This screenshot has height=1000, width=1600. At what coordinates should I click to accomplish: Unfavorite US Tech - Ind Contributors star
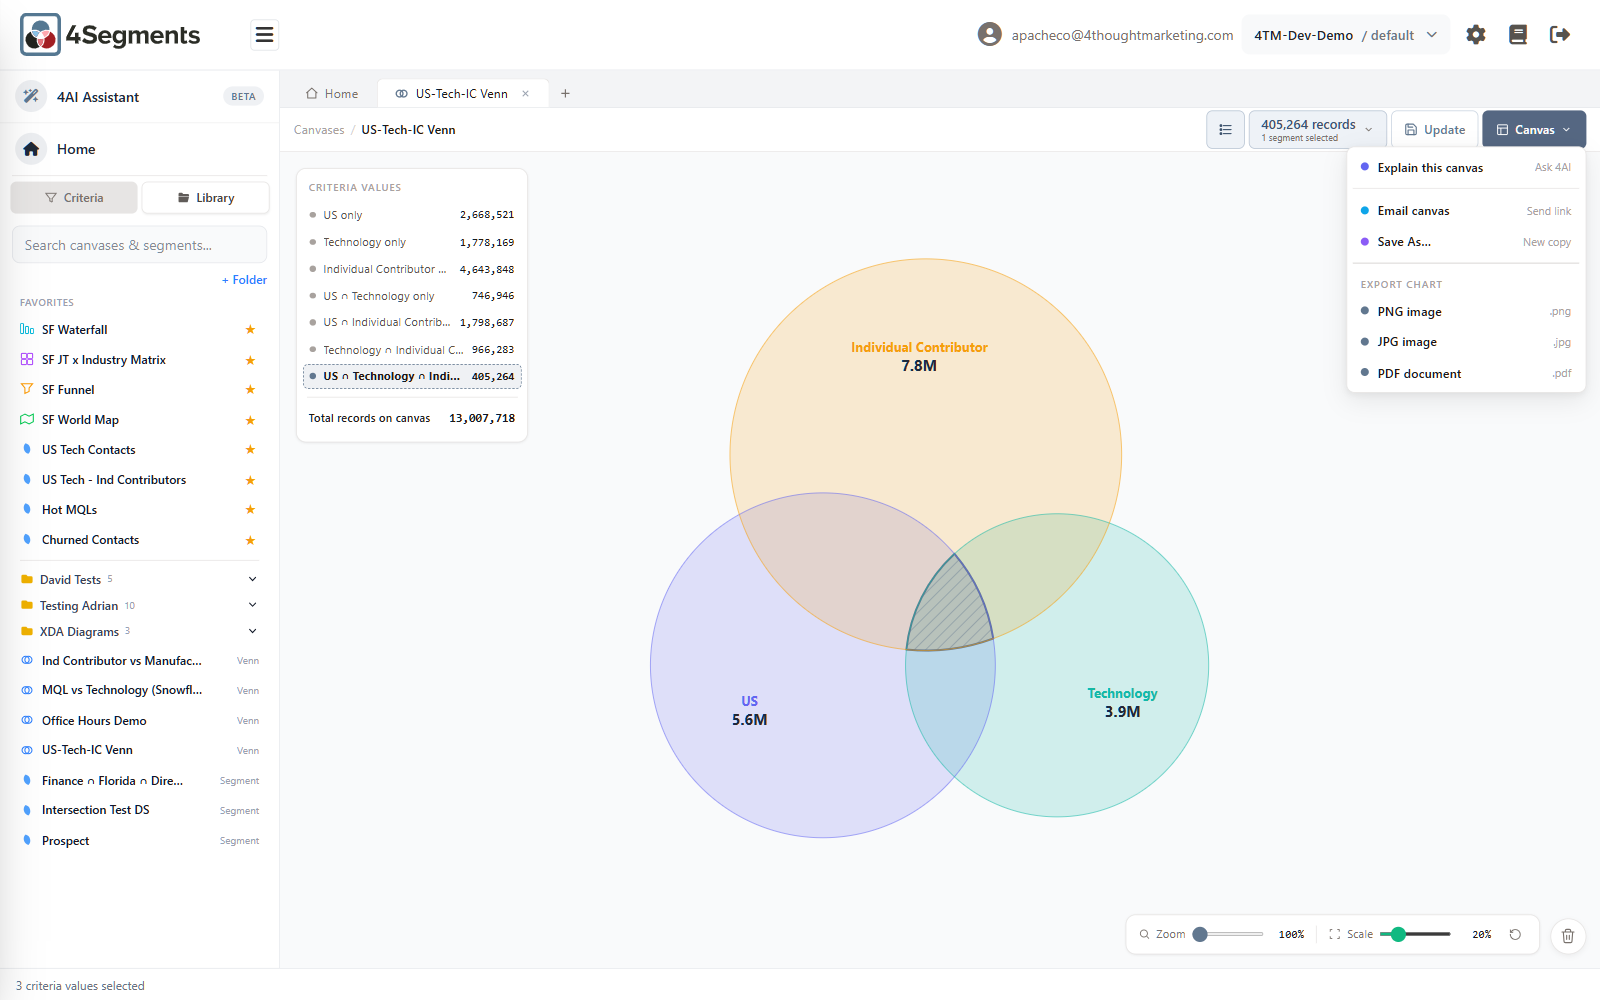click(250, 480)
